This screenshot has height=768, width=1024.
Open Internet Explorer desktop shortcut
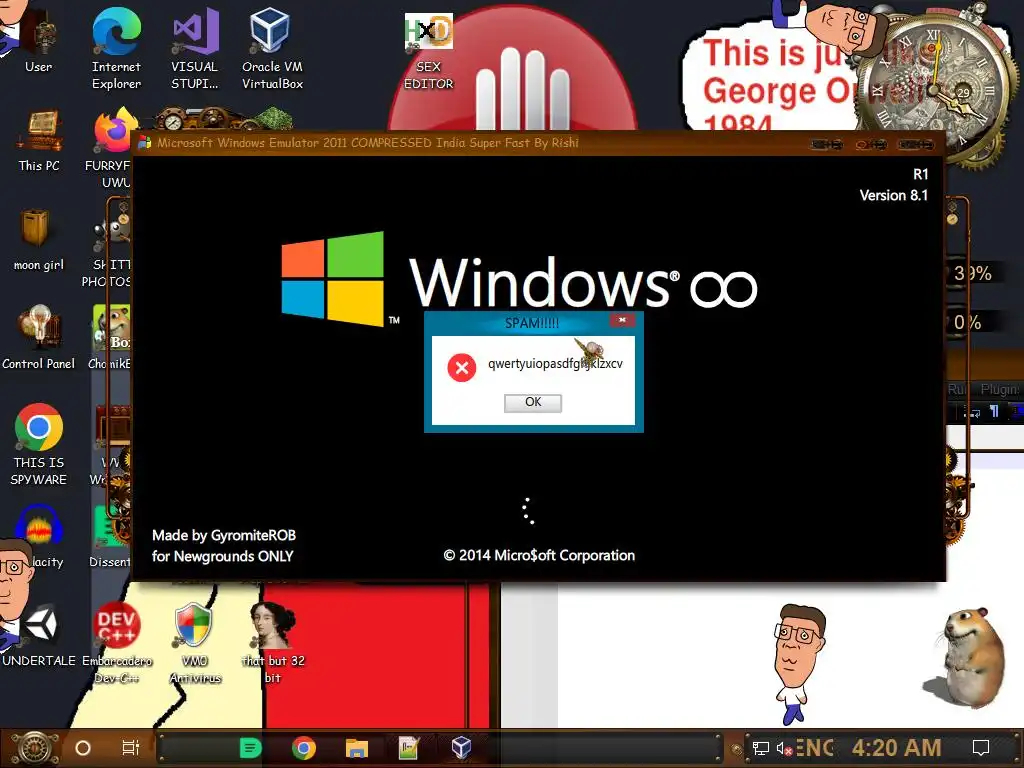pyautogui.click(x=116, y=48)
